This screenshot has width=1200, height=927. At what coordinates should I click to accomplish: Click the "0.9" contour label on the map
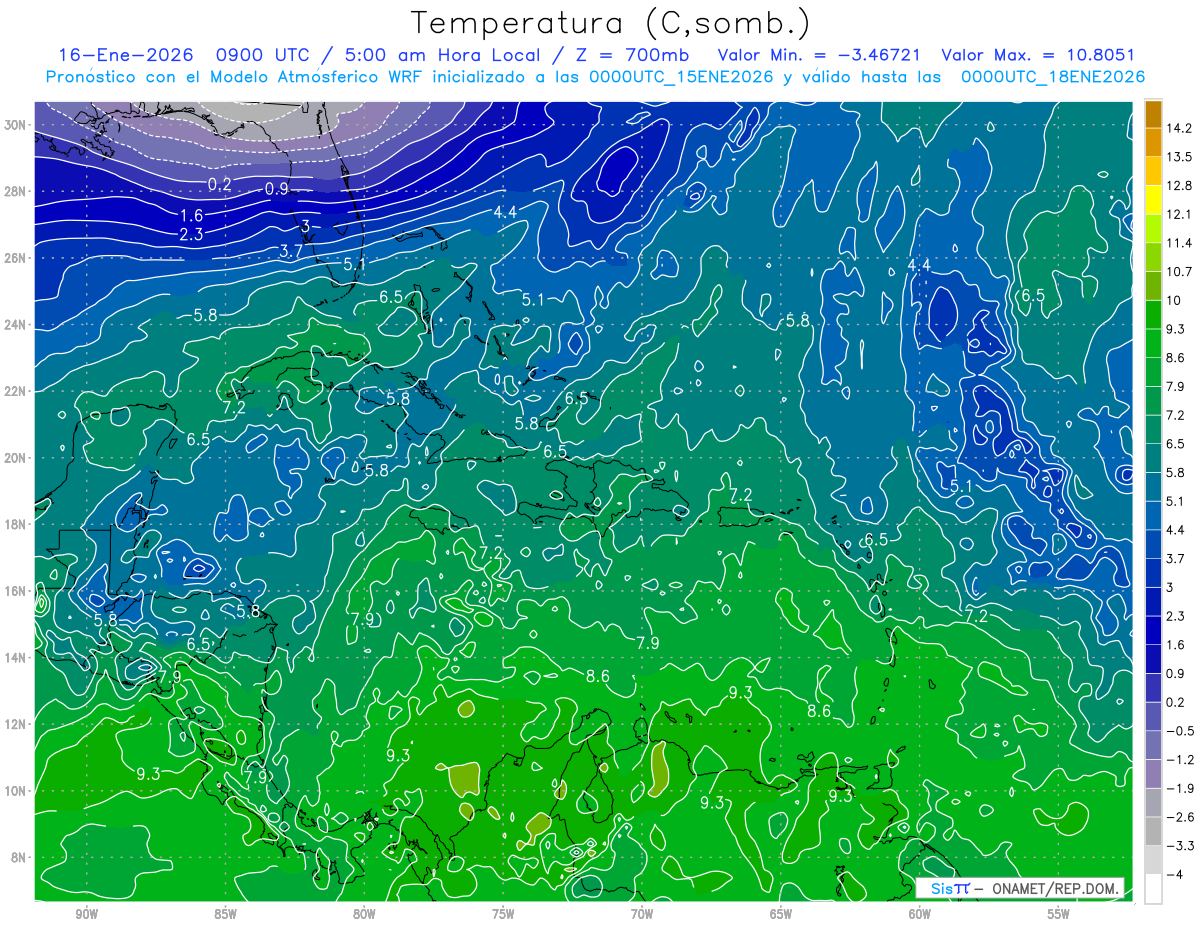click(277, 189)
